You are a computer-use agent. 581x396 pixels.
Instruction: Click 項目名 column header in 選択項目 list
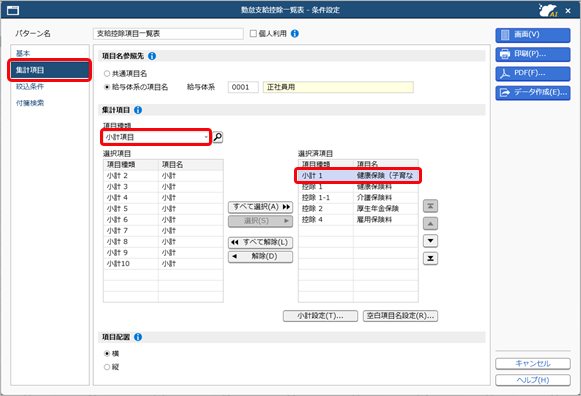click(191, 165)
